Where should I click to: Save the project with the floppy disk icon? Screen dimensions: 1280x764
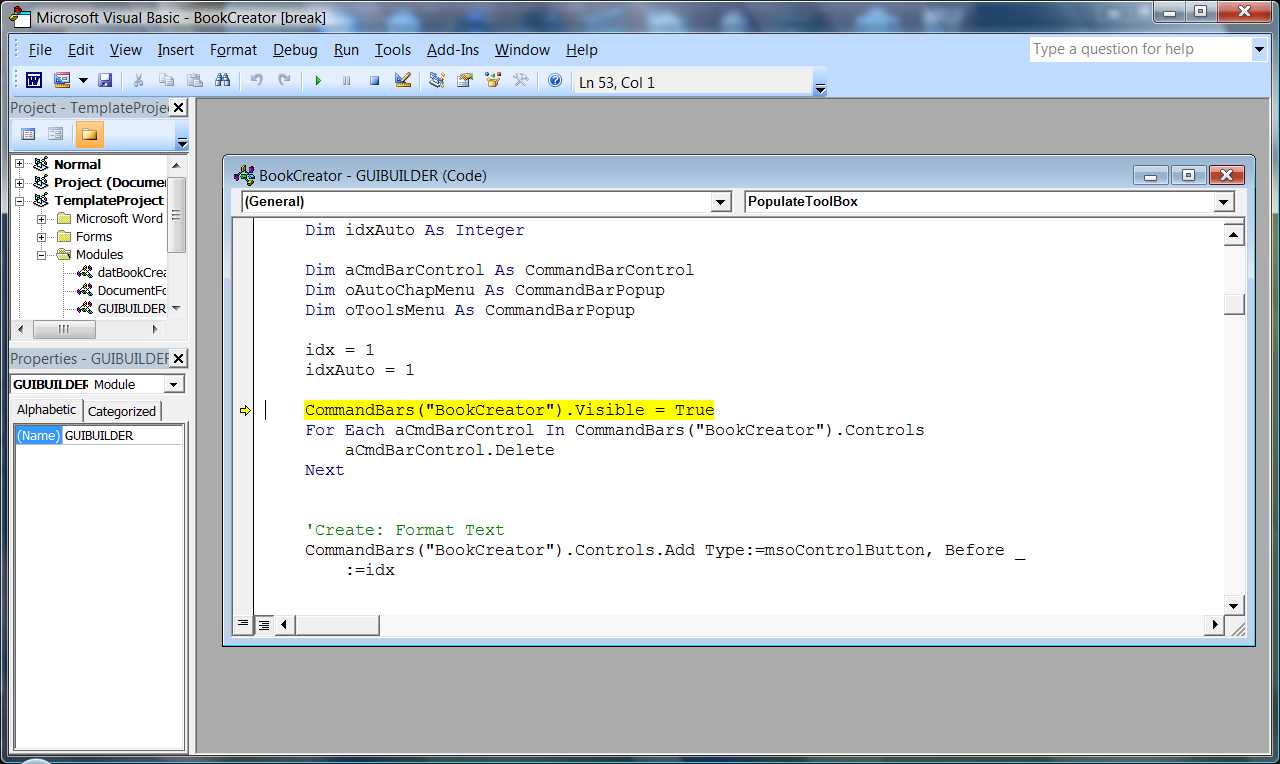coord(104,81)
